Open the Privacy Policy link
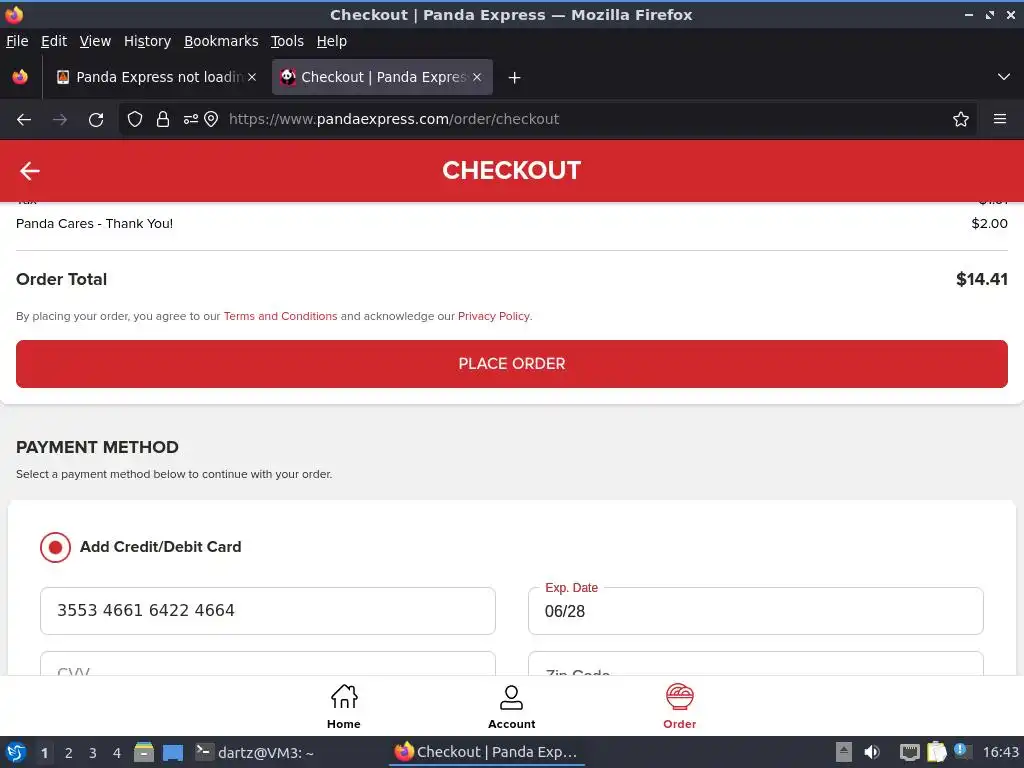1024x768 pixels. pyautogui.click(x=494, y=316)
